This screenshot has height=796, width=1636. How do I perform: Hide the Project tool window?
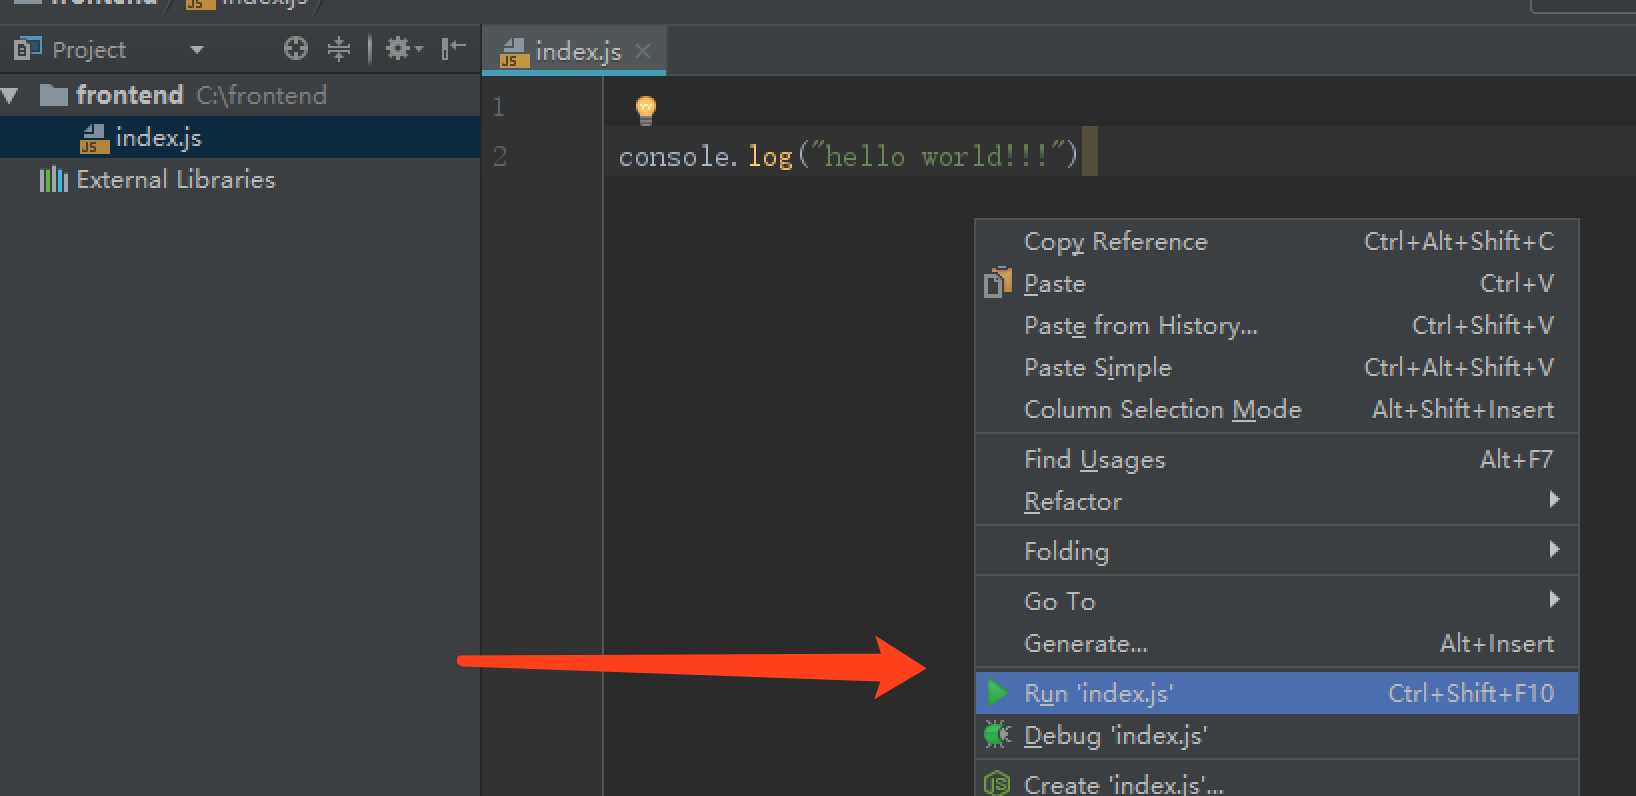[454, 49]
